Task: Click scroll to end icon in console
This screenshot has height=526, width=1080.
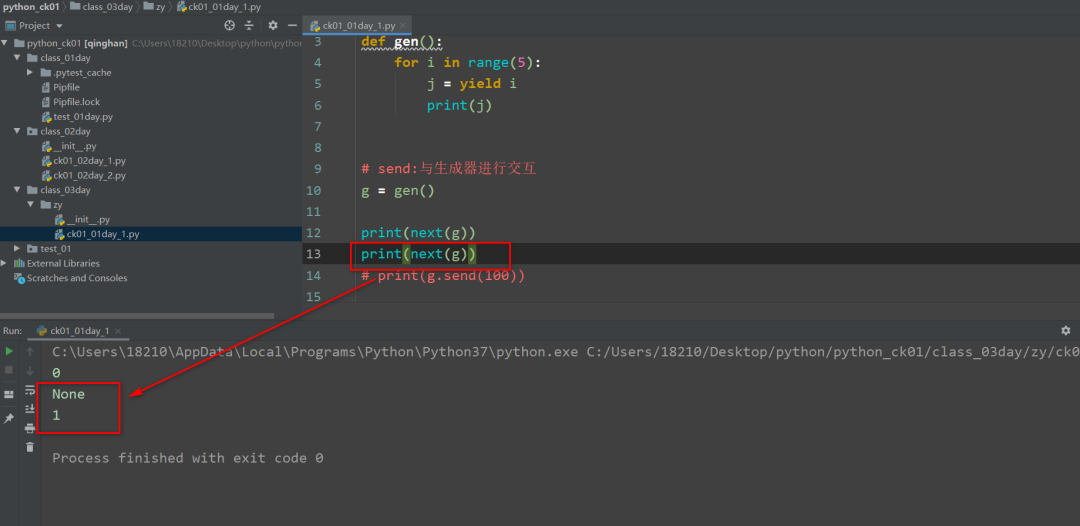Action: [x=30, y=409]
